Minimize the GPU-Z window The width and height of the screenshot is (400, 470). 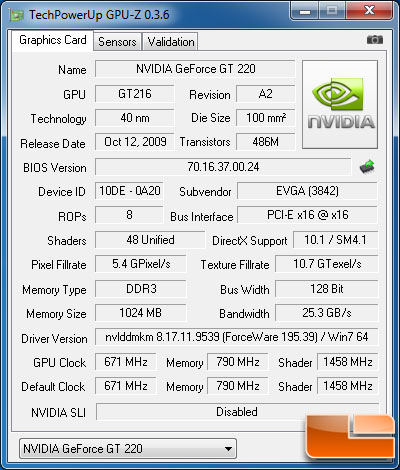pyautogui.click(x=305, y=12)
